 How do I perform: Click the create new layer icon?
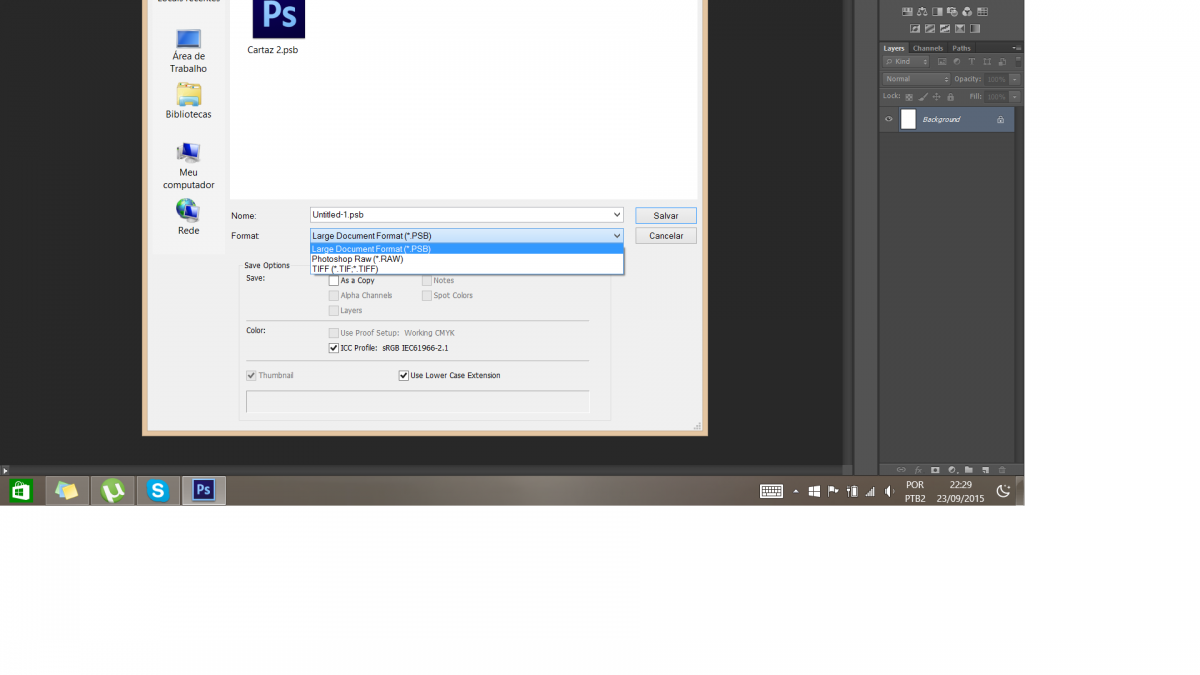(986, 470)
